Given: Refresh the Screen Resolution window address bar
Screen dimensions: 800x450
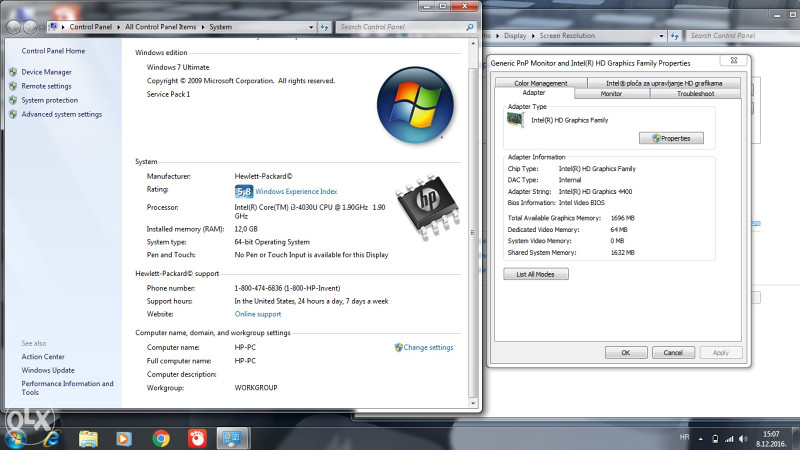Looking at the screenshot, I should pos(674,36).
